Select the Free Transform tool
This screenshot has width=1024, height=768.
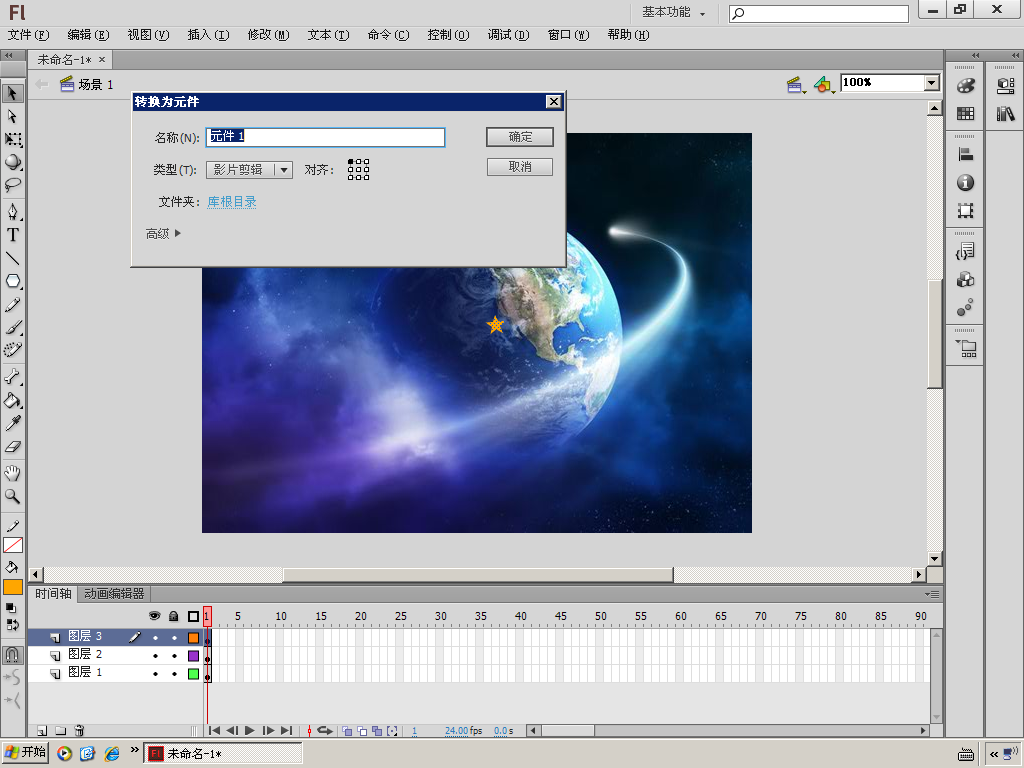(13, 139)
